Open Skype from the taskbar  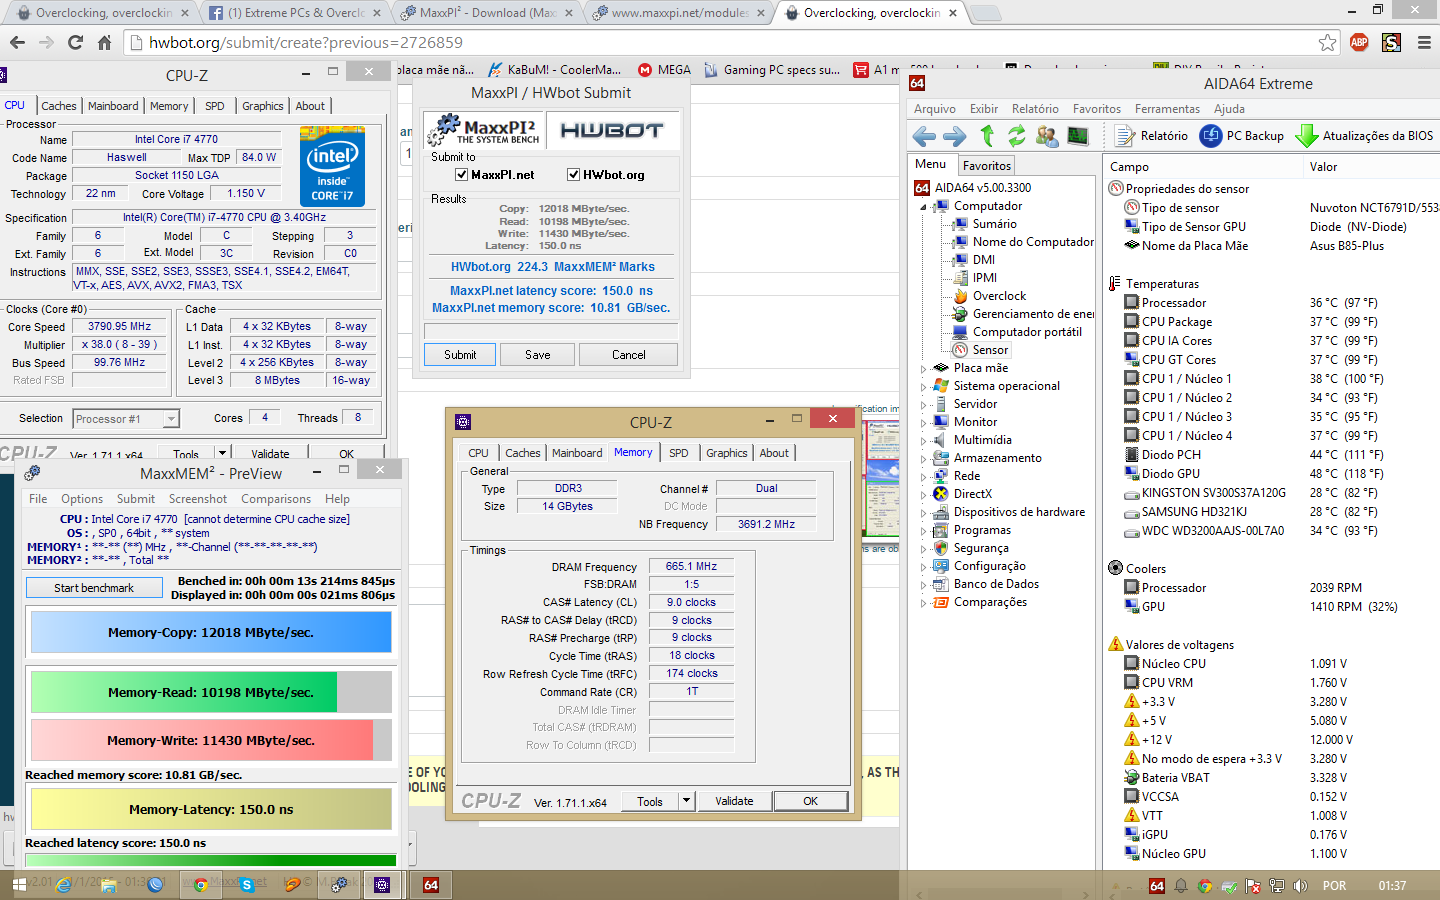coord(246,884)
